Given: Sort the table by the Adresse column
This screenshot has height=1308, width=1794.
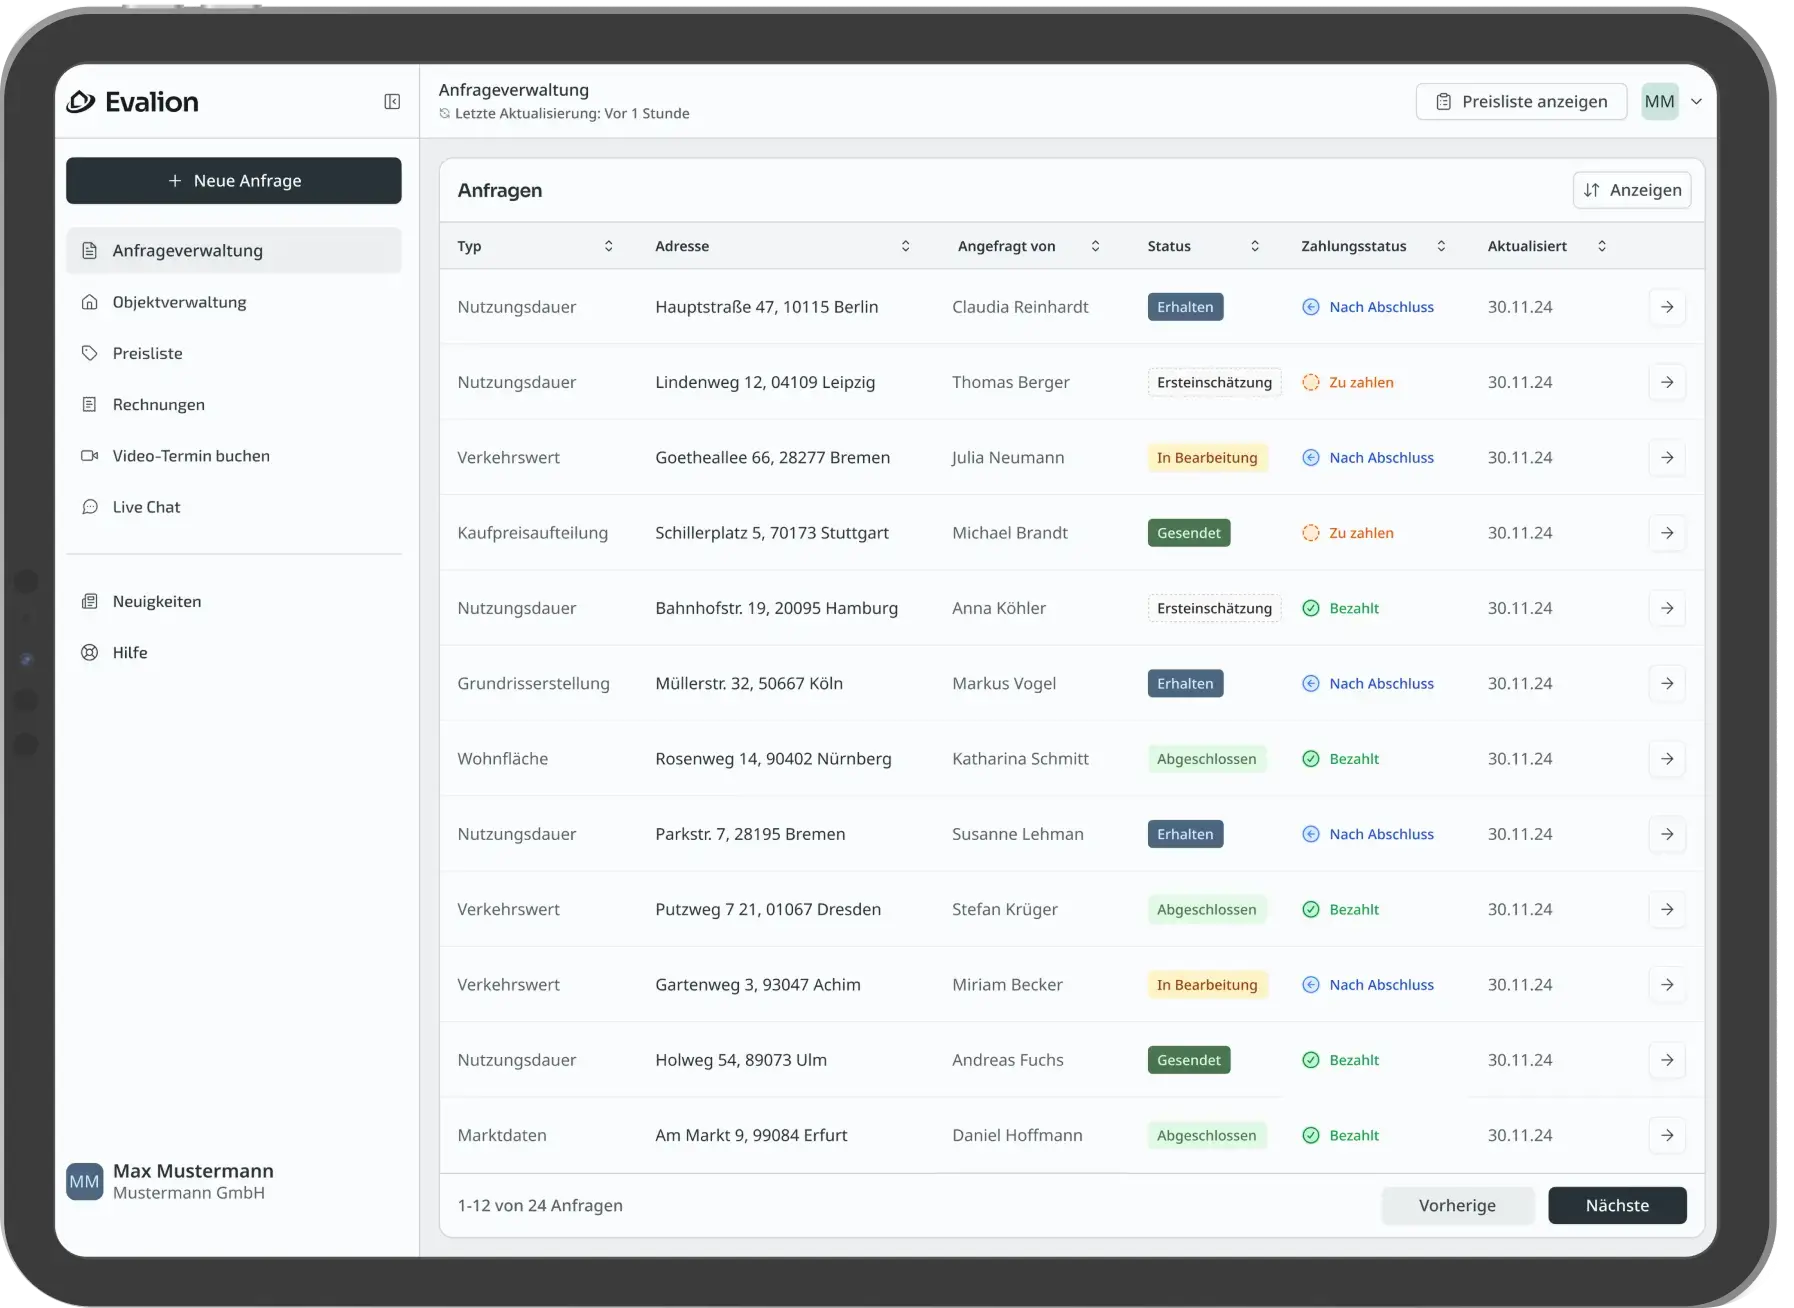Looking at the screenshot, I should (x=906, y=246).
